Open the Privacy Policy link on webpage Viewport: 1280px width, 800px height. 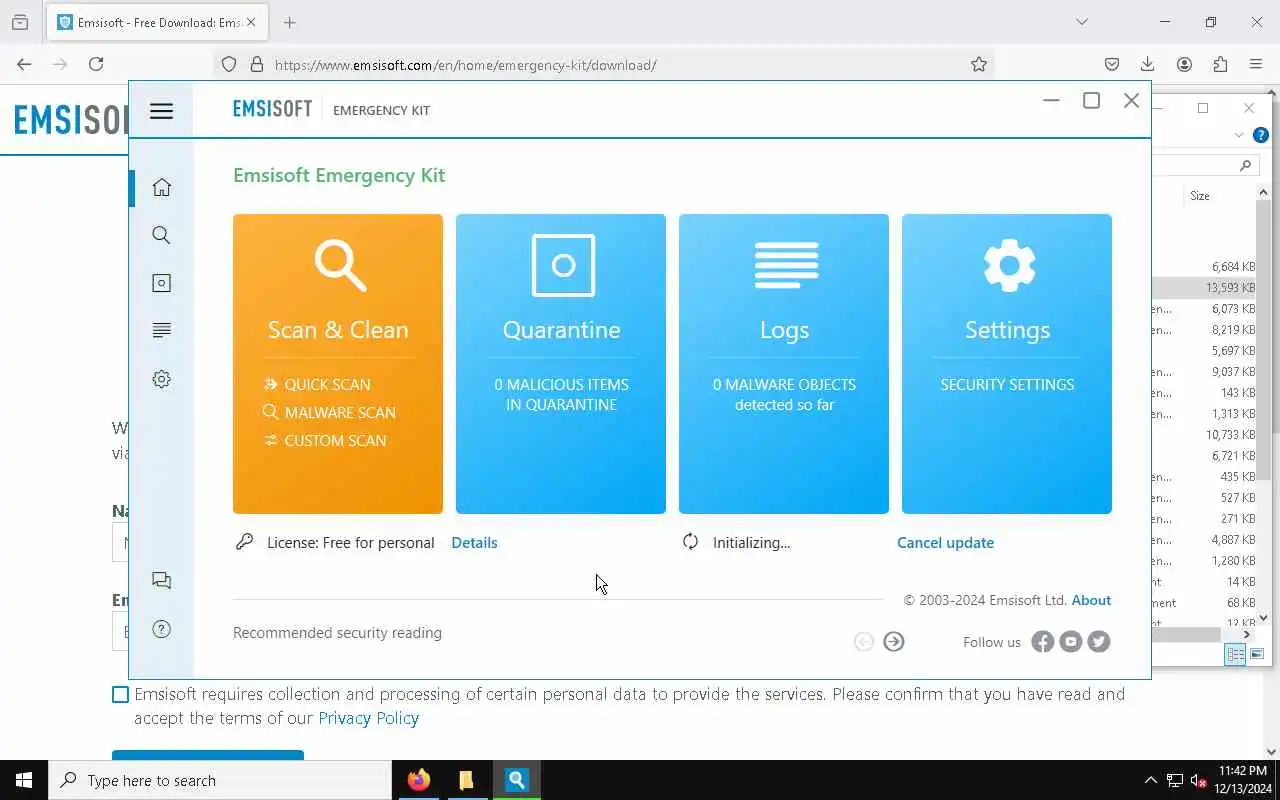click(368, 718)
